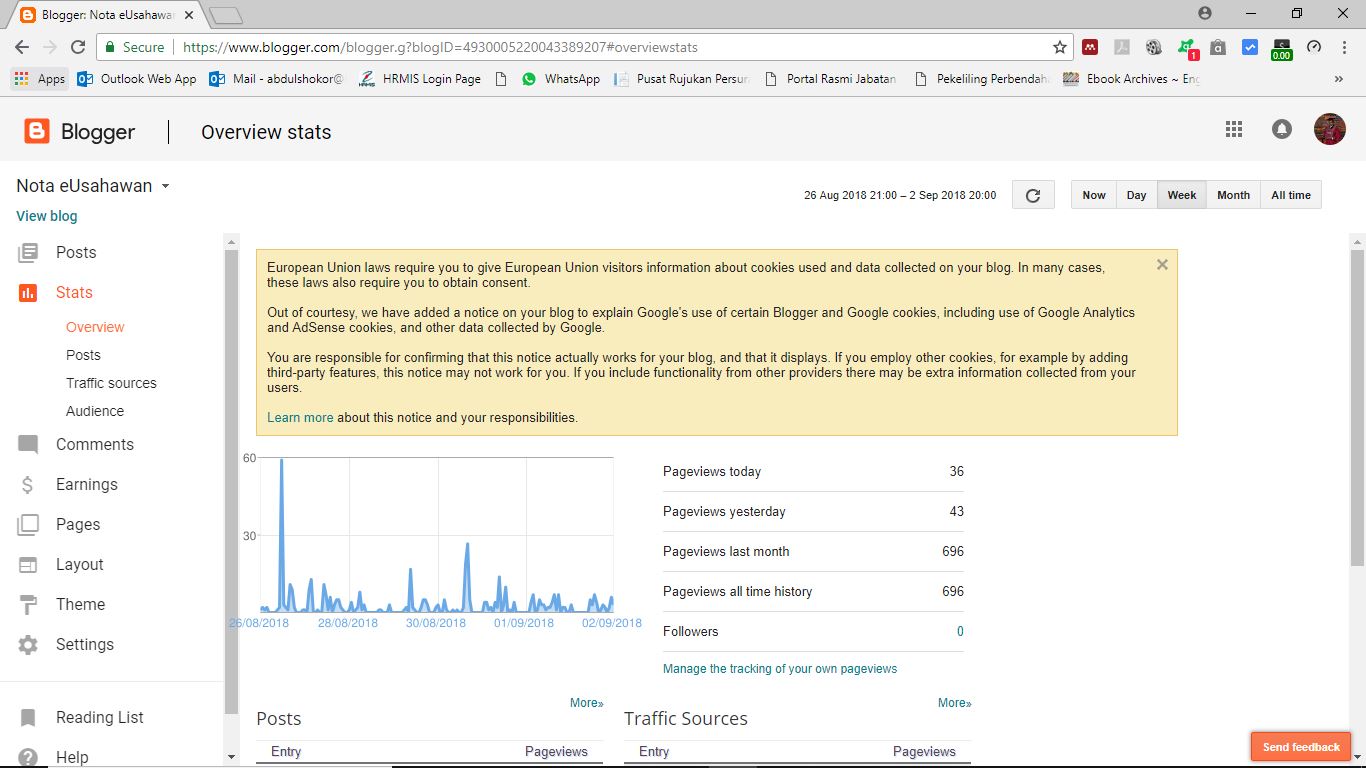The height and width of the screenshot is (768, 1366).
Task: Click Manage the tracking of your own pageviews
Action: (780, 668)
